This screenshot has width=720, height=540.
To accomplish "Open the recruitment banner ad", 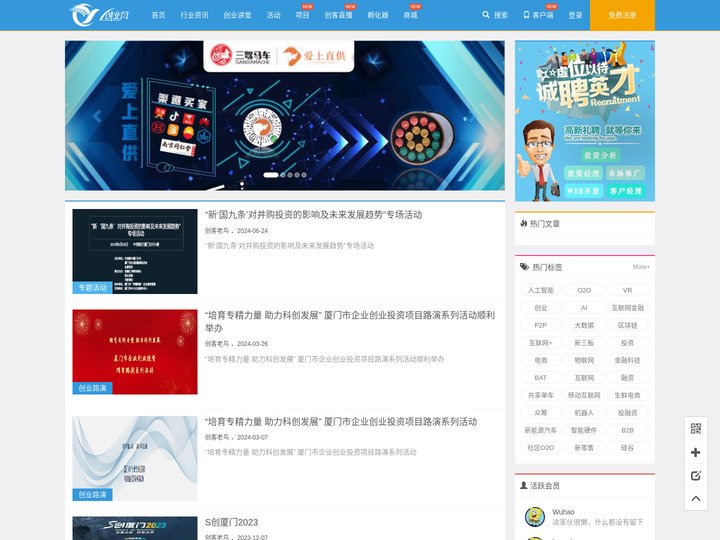I will (585, 121).
